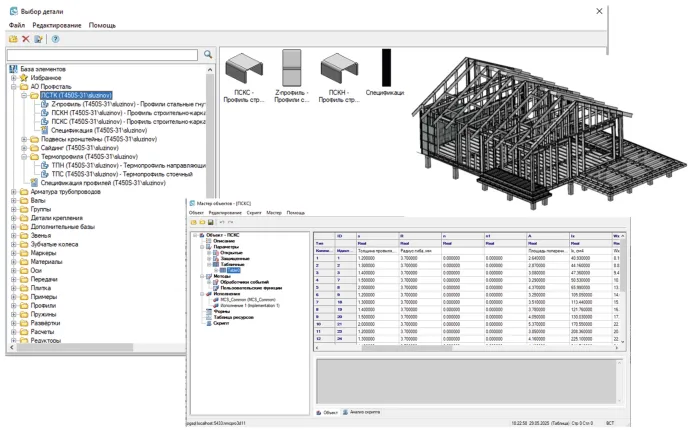Click redo arrow in the Мастер объектов toolbar

[230, 222]
